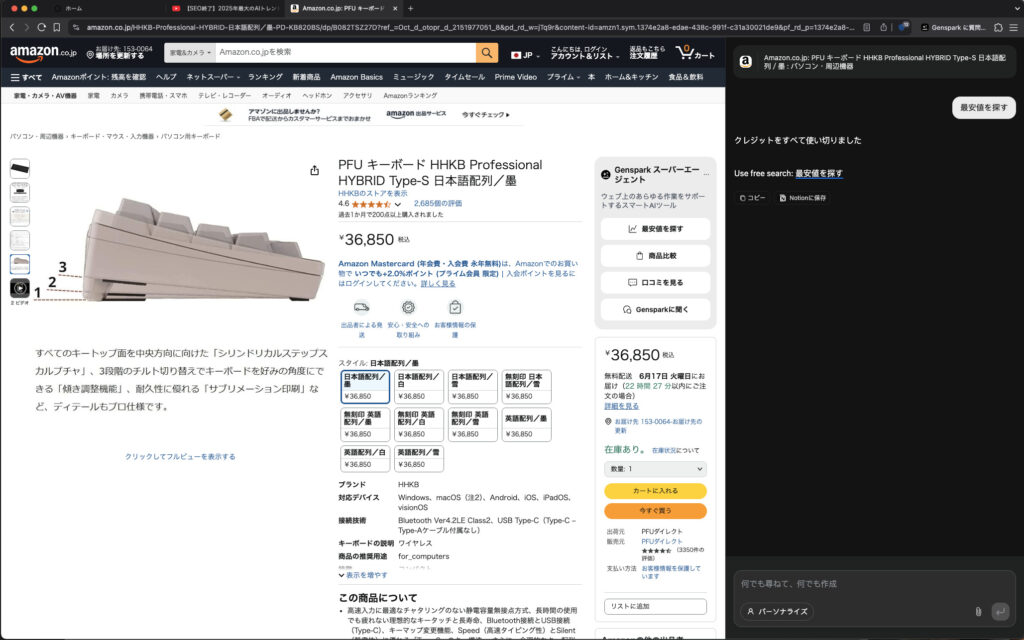Open the product video thumbnail
Image resolution: width=1024 pixels, height=640 pixels.
click(20, 288)
